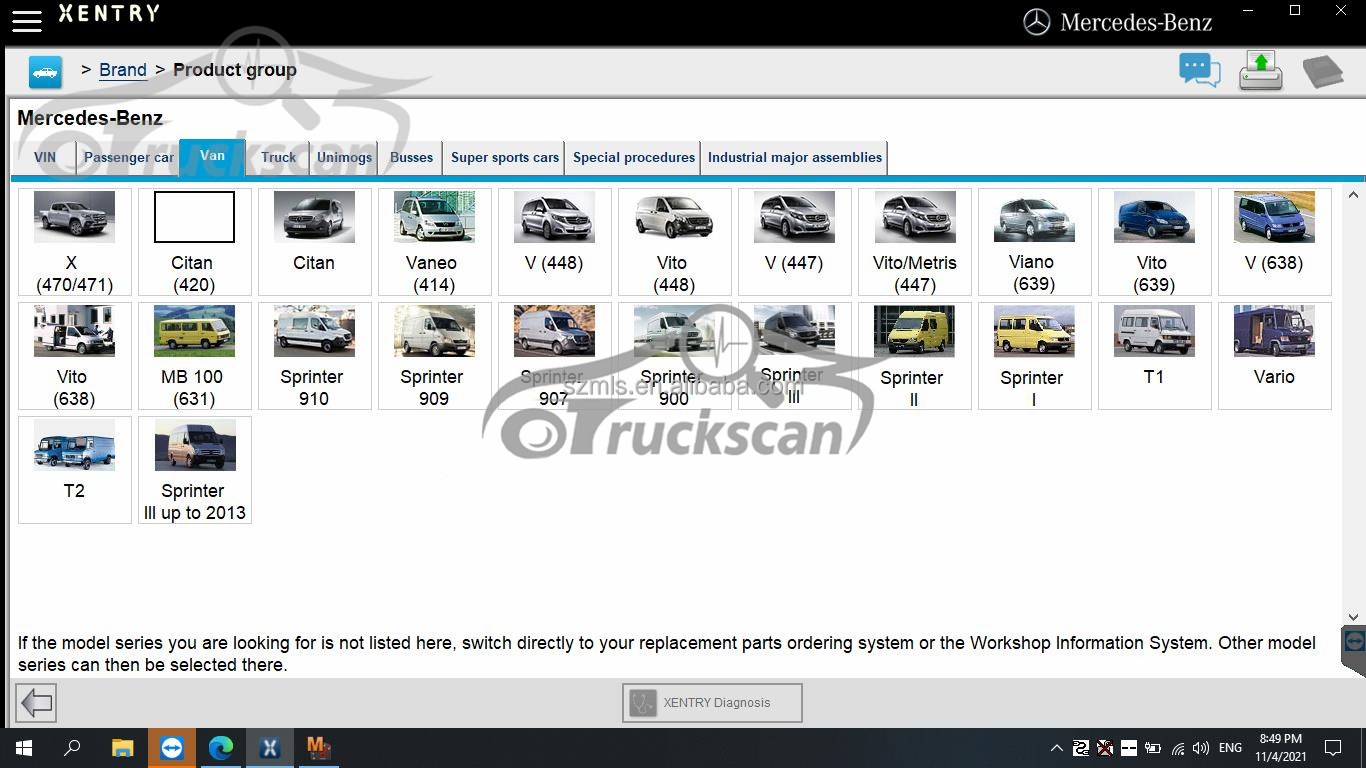Open the 8:49 PM clock calendar
Screen dimensions: 1366x768
pos(1281,748)
